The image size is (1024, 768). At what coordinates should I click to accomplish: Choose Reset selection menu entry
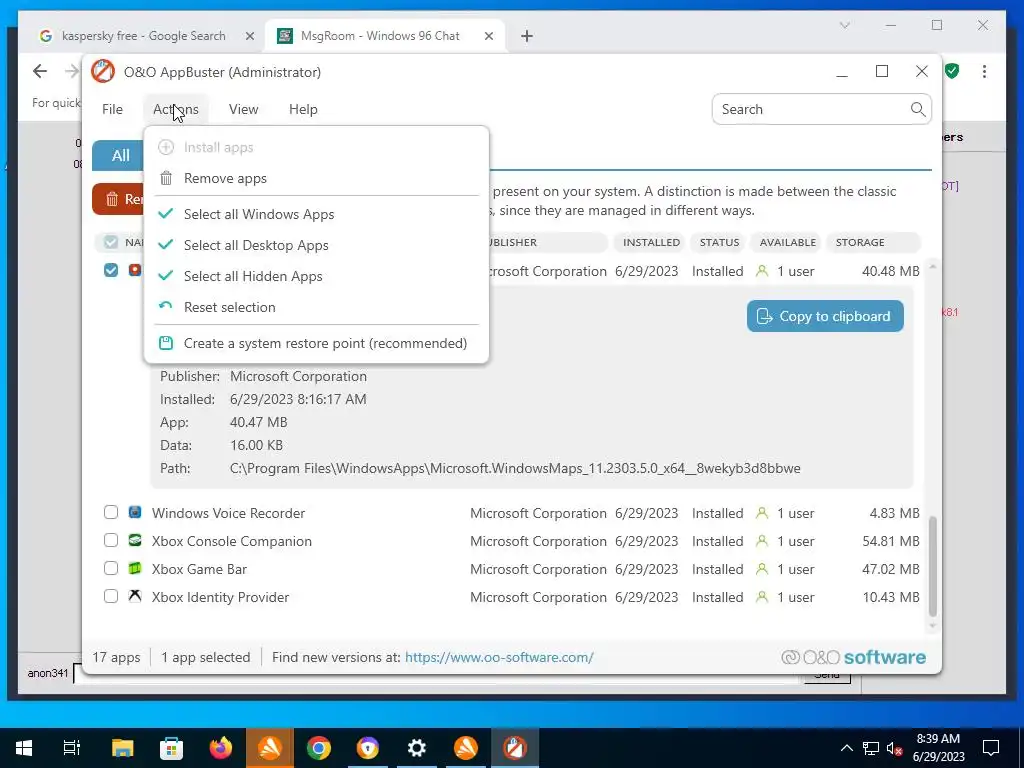tap(316, 307)
